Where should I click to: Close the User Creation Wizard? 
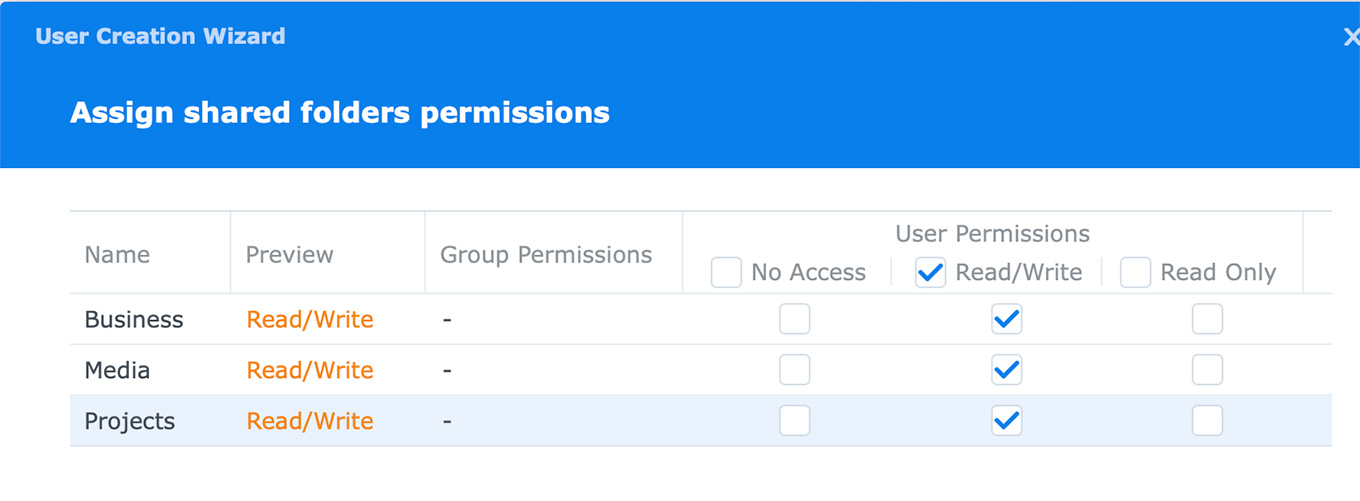click(x=1350, y=37)
